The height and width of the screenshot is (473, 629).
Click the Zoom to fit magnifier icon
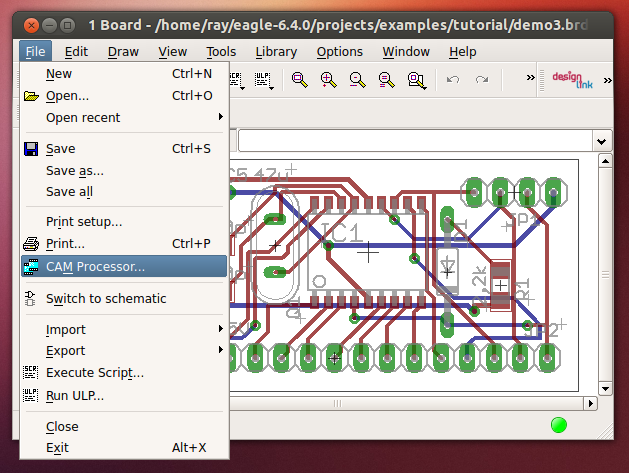tap(299, 80)
